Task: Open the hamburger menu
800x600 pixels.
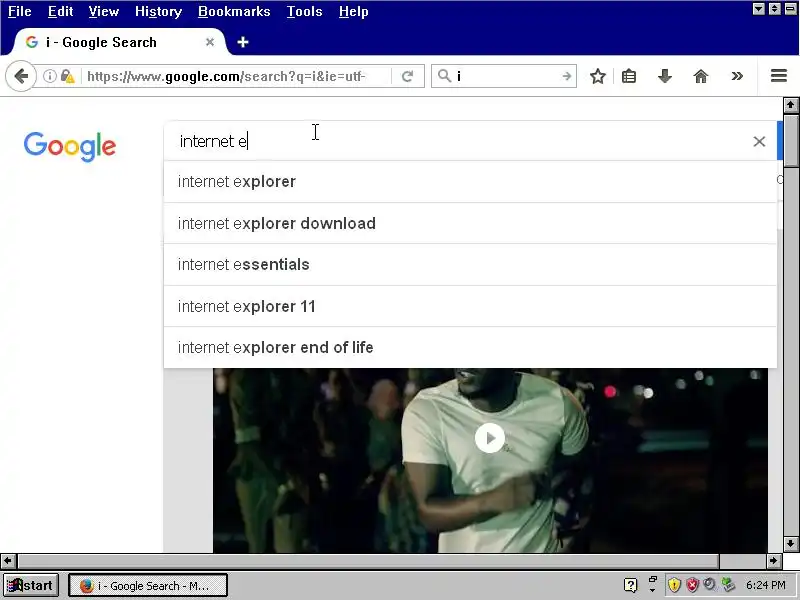Action: coord(779,76)
